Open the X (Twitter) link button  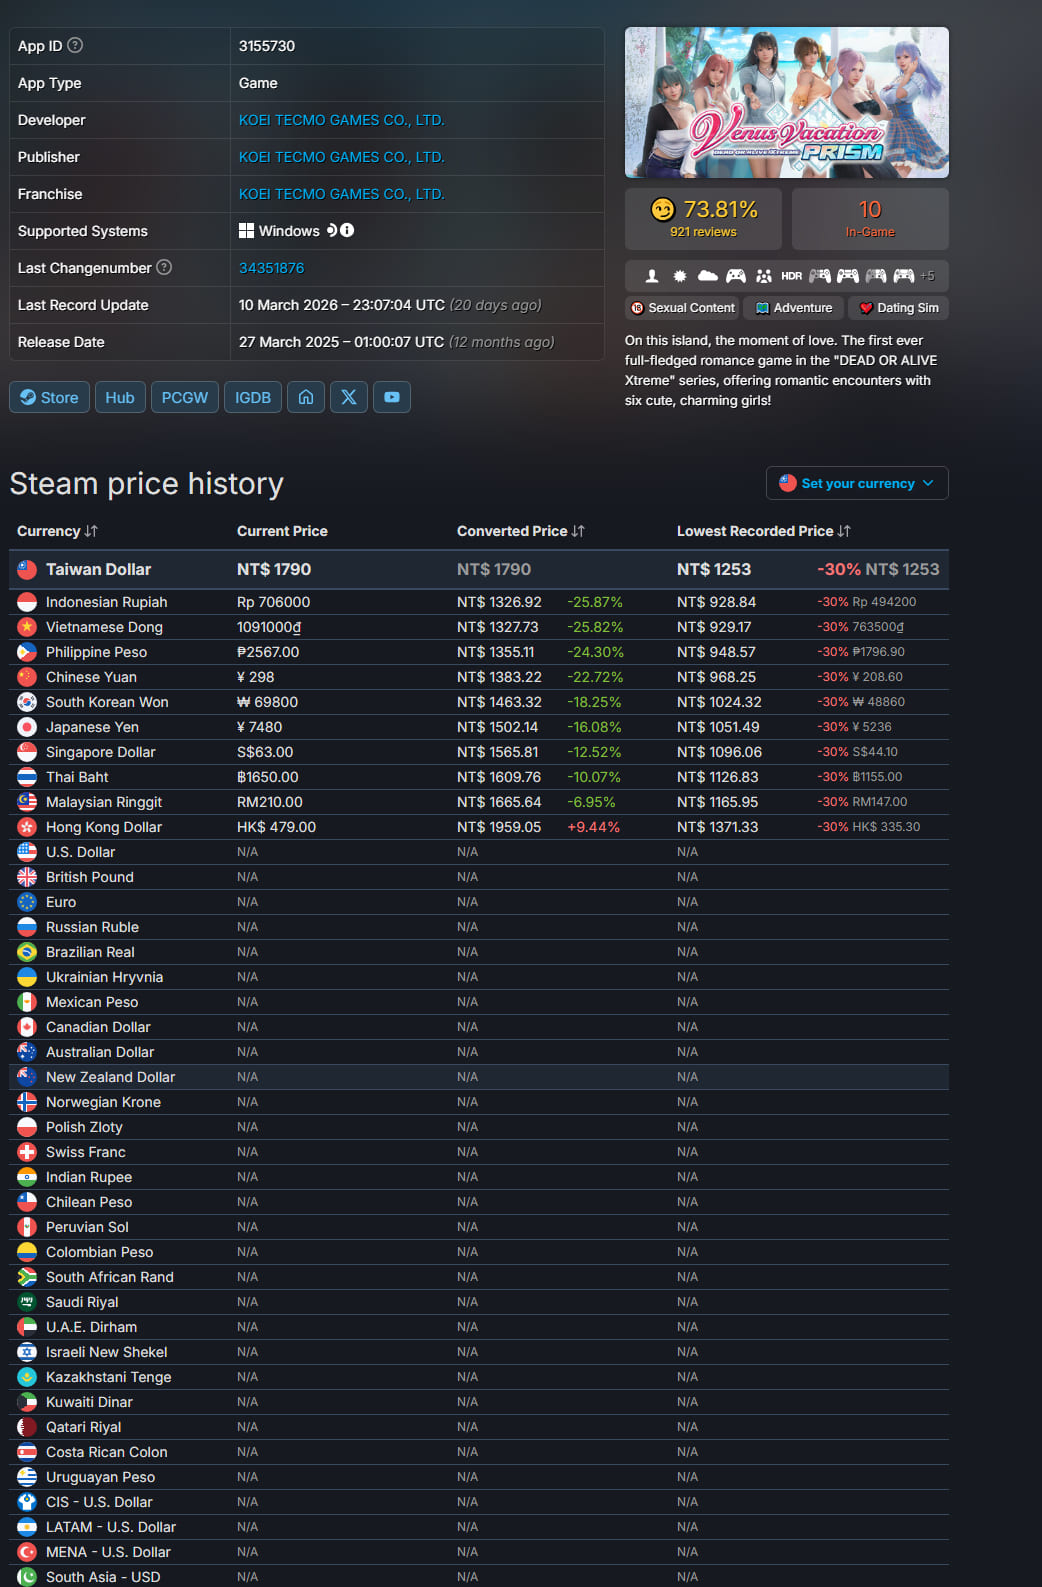click(x=349, y=397)
